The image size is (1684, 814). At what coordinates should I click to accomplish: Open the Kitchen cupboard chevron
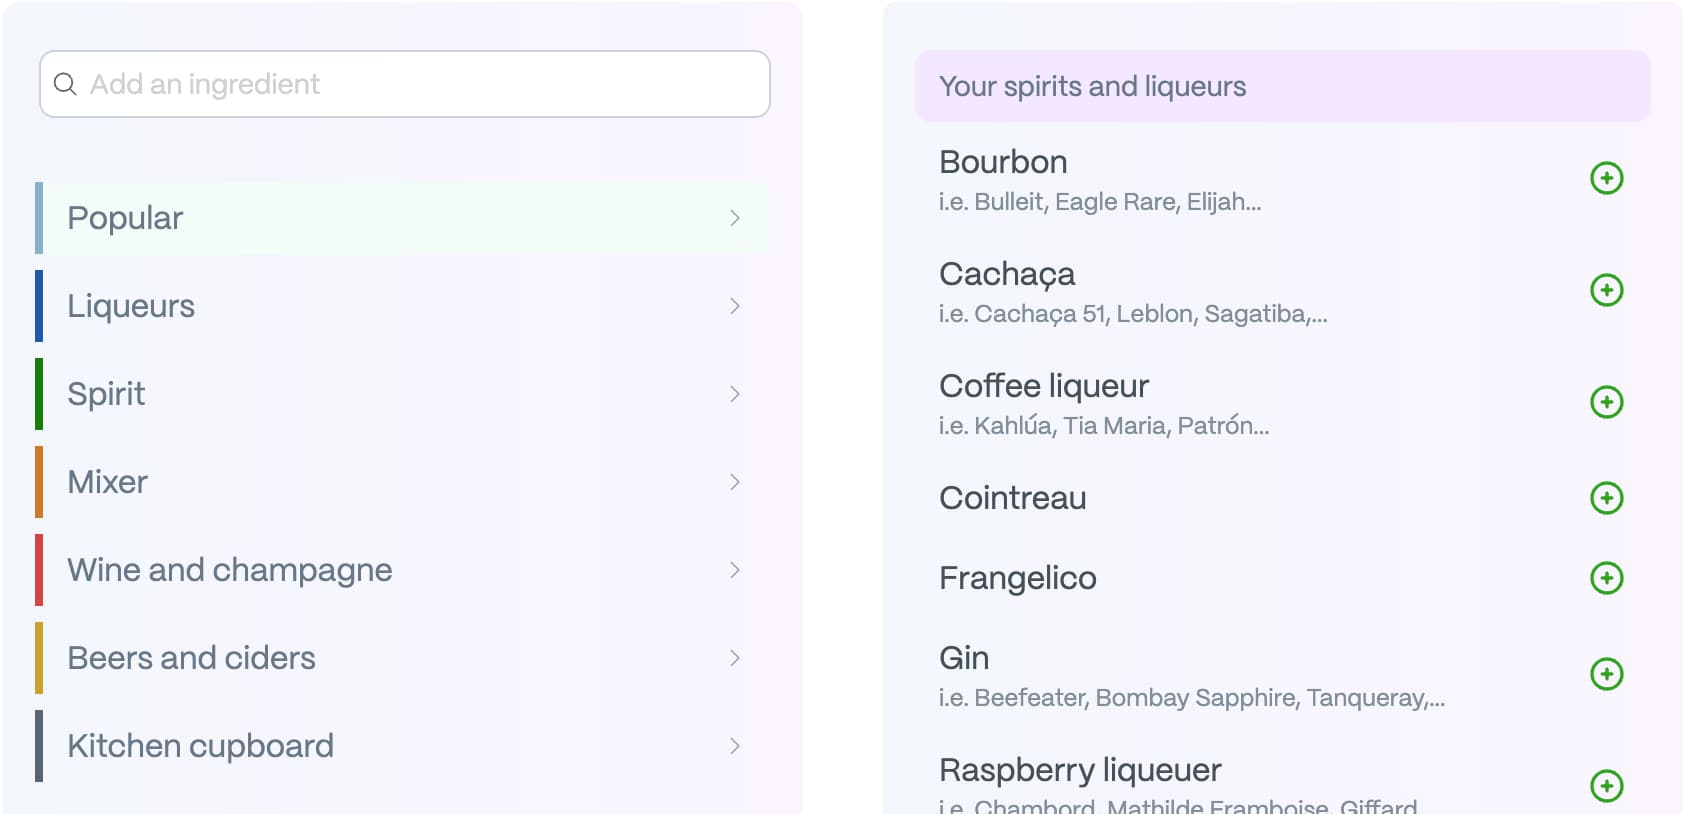(x=735, y=746)
